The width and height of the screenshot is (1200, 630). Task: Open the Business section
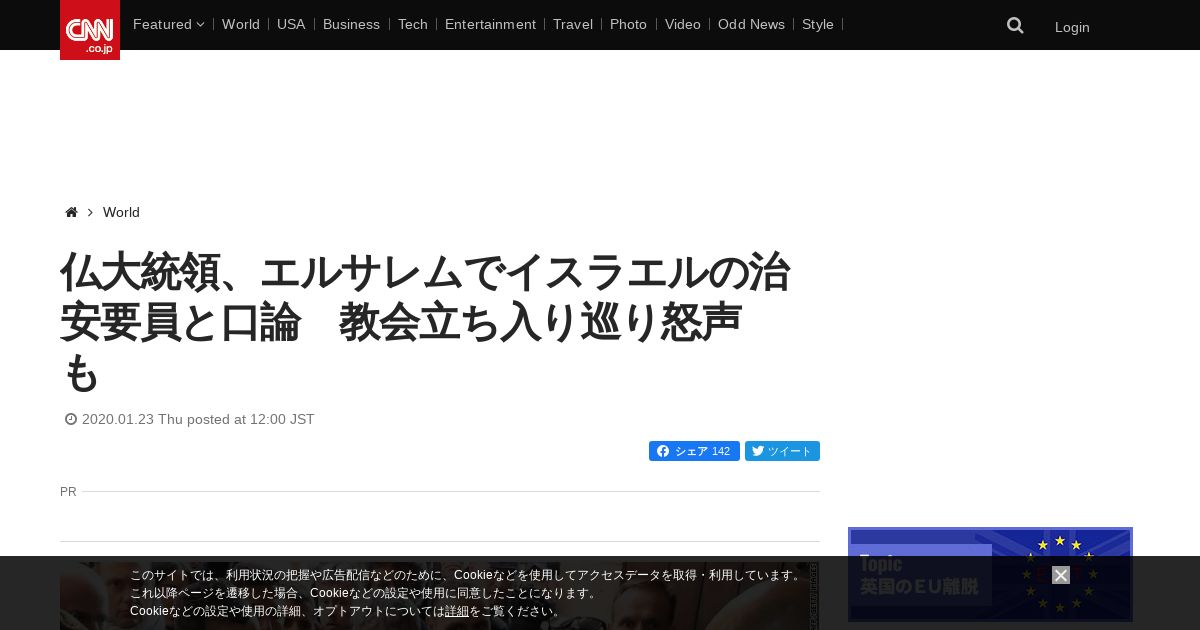click(x=351, y=24)
